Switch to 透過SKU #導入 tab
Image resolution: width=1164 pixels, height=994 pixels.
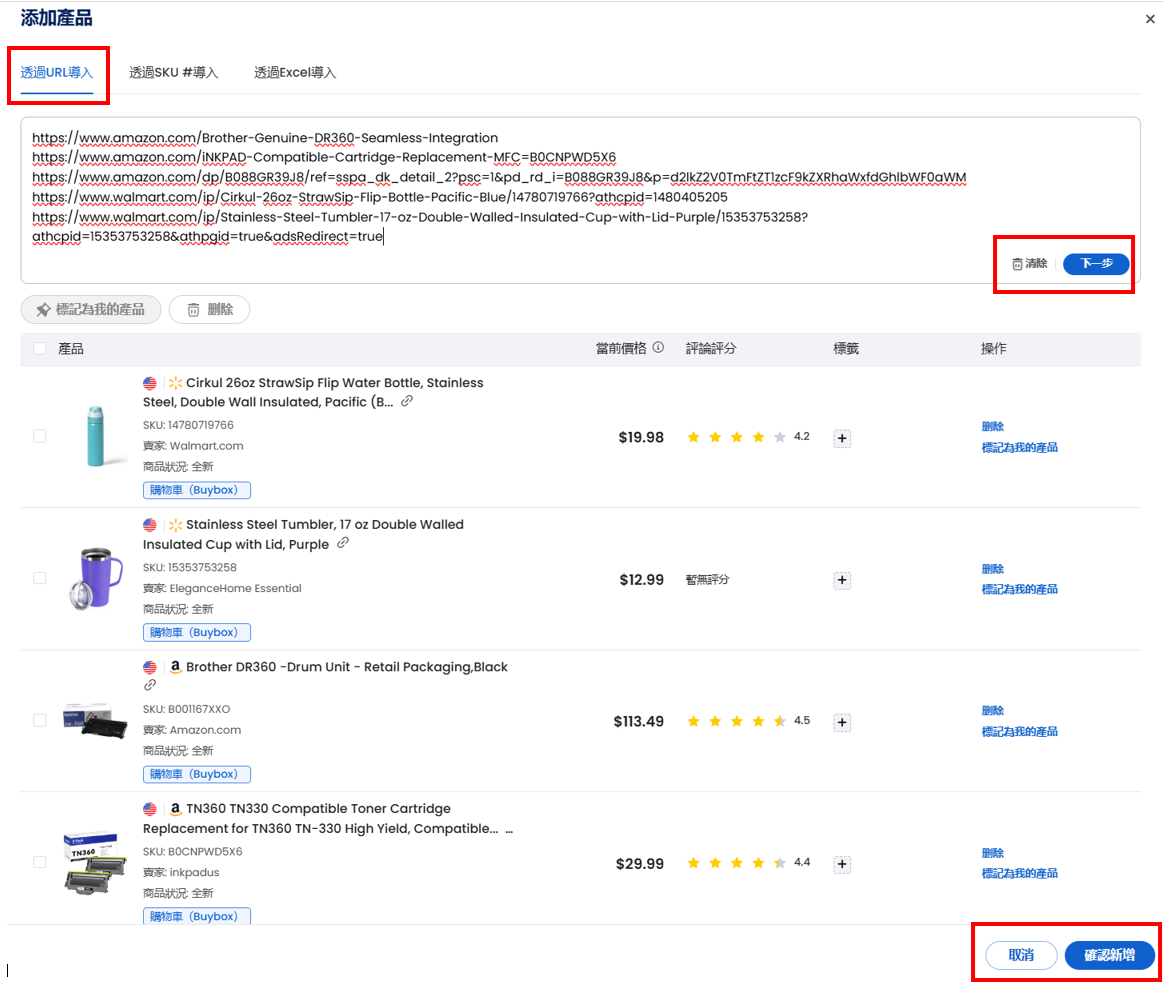(174, 73)
